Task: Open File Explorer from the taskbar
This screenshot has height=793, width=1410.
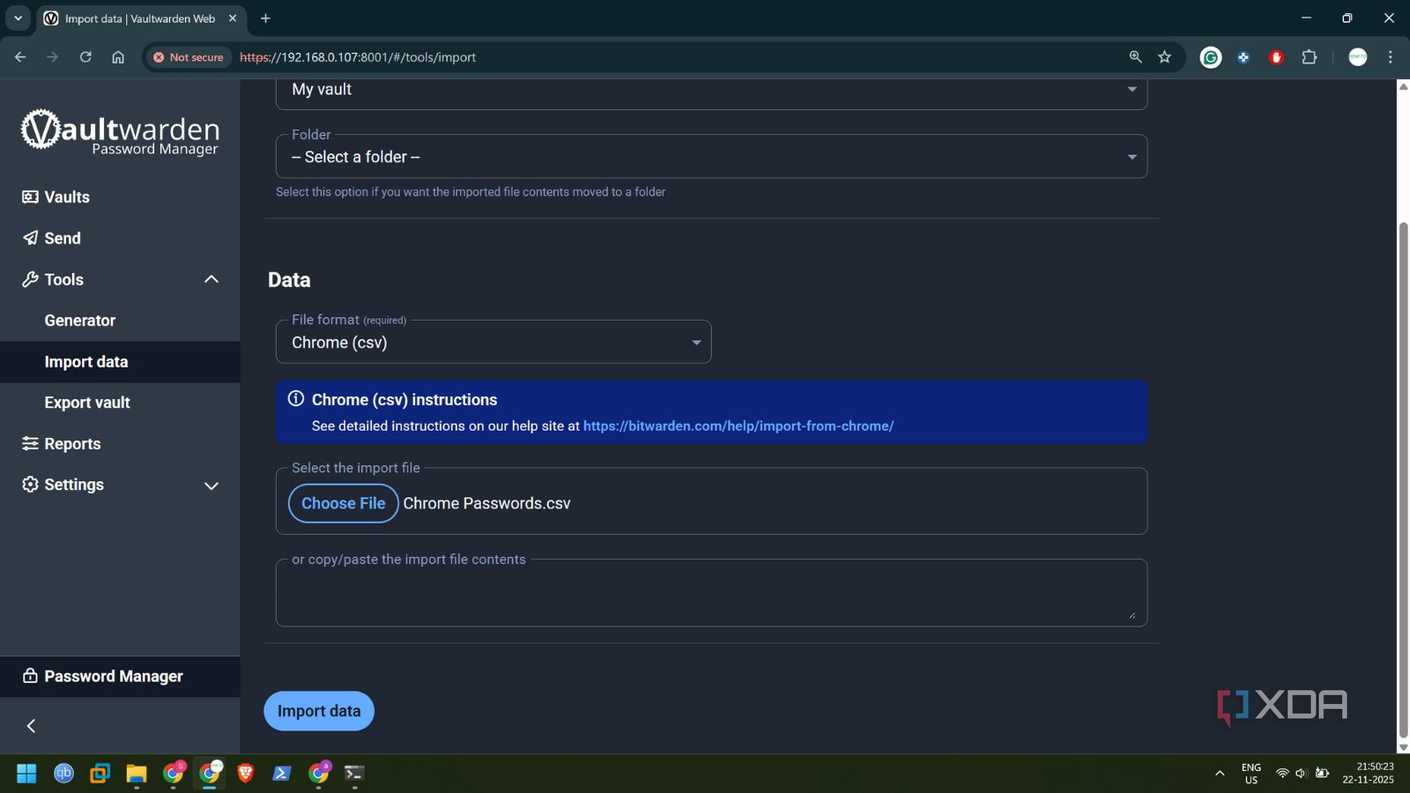Action: [x=137, y=773]
